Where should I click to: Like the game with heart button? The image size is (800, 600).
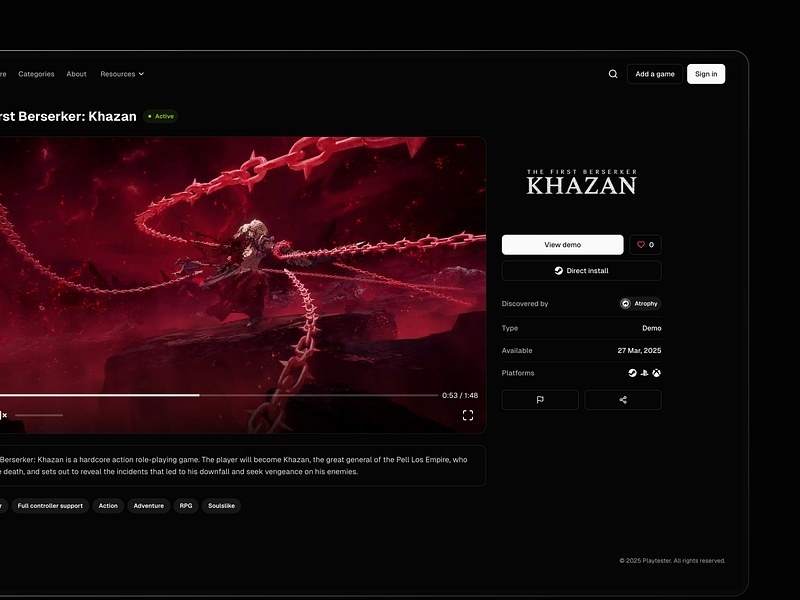[645, 245]
